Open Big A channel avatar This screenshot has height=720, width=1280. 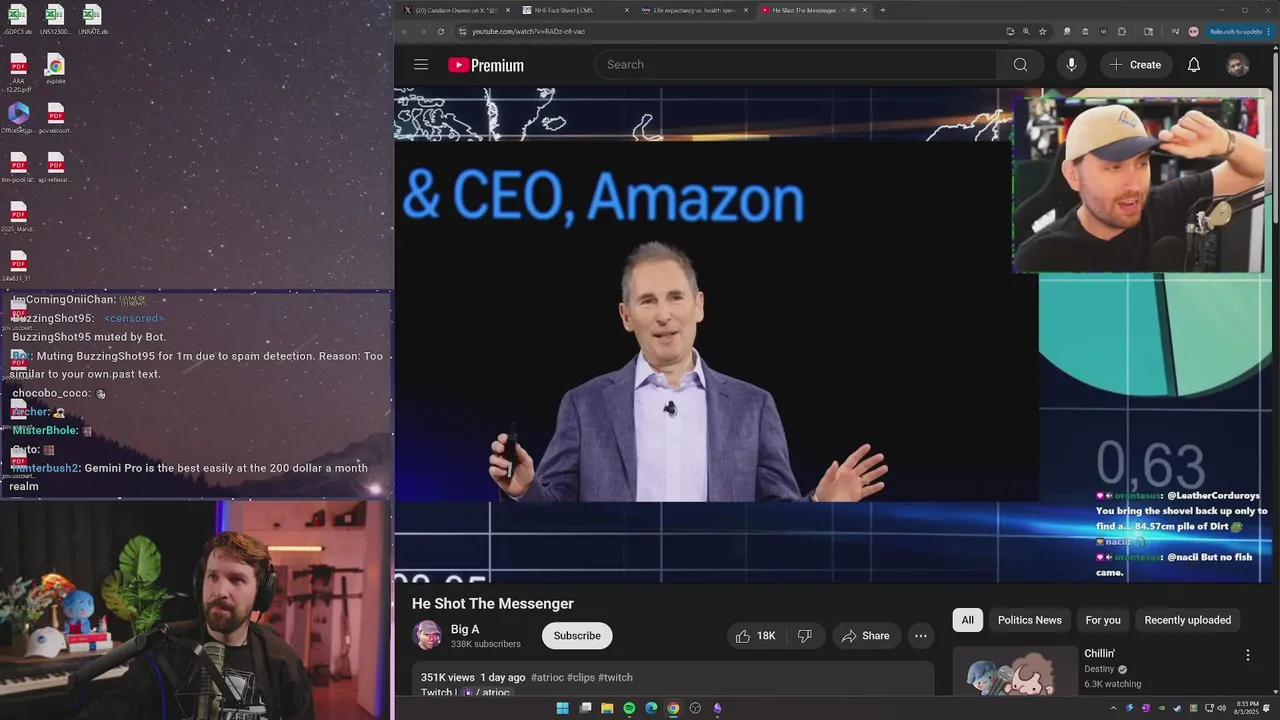tap(428, 636)
